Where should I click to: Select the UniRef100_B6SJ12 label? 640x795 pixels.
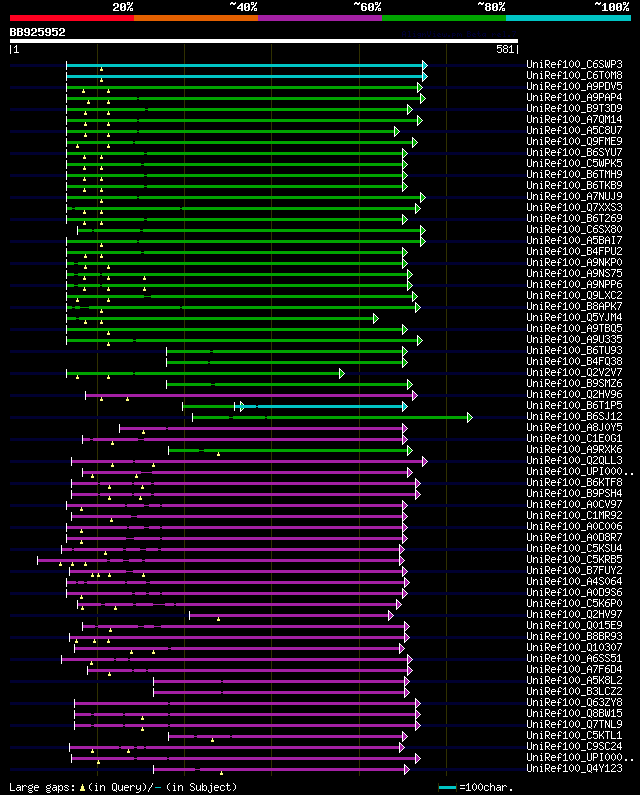(x=574, y=416)
